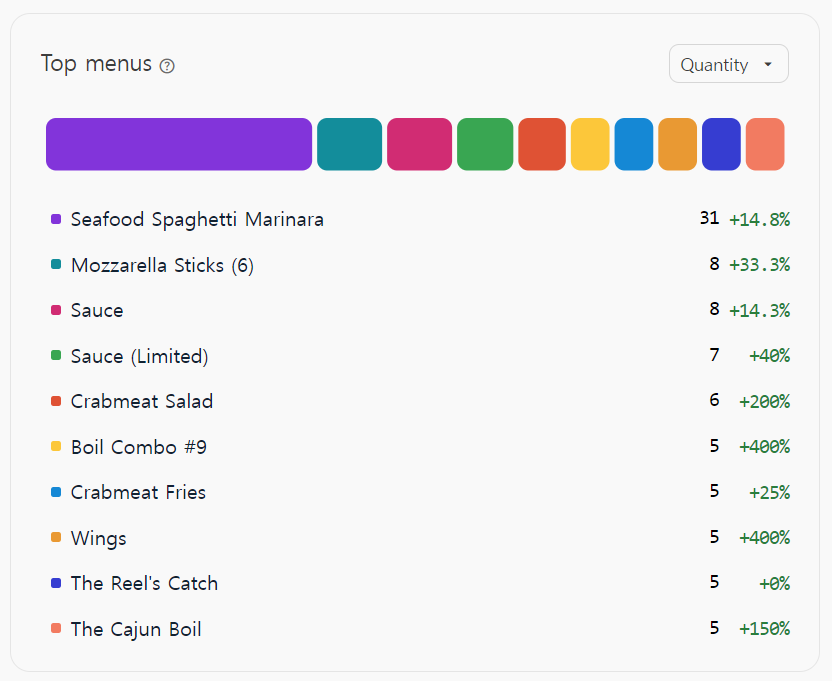Click the help icon beside Top menus
This screenshot has height=681, width=832.
pyautogui.click(x=167, y=66)
